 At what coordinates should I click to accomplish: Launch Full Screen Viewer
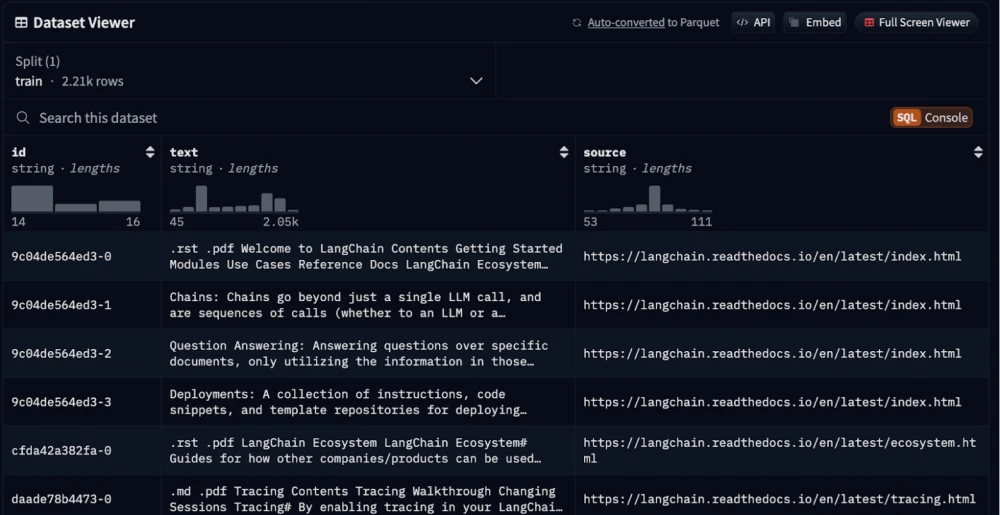coord(916,22)
